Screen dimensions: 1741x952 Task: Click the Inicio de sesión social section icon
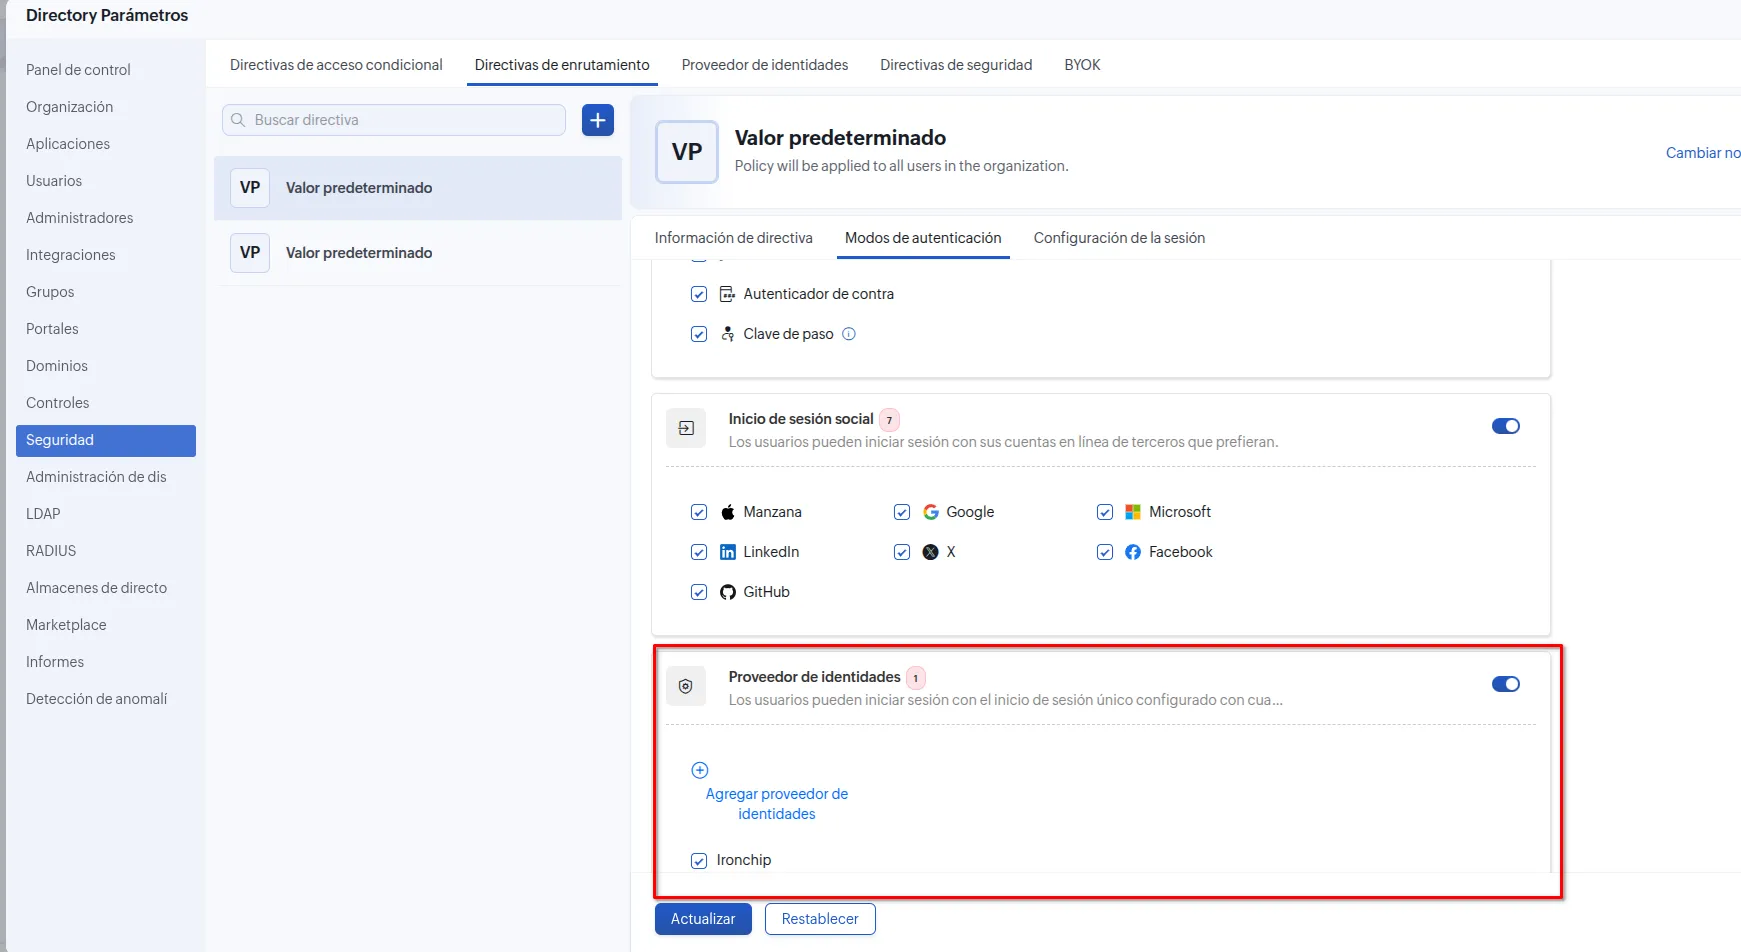tap(686, 428)
